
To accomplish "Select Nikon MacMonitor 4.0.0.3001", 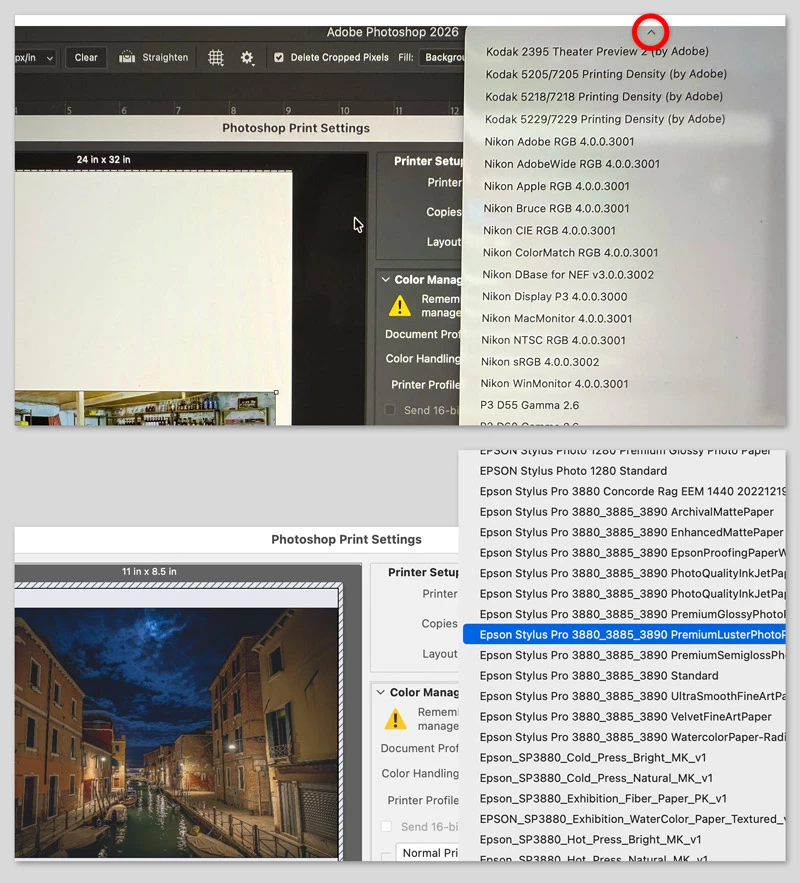I will (556, 318).
